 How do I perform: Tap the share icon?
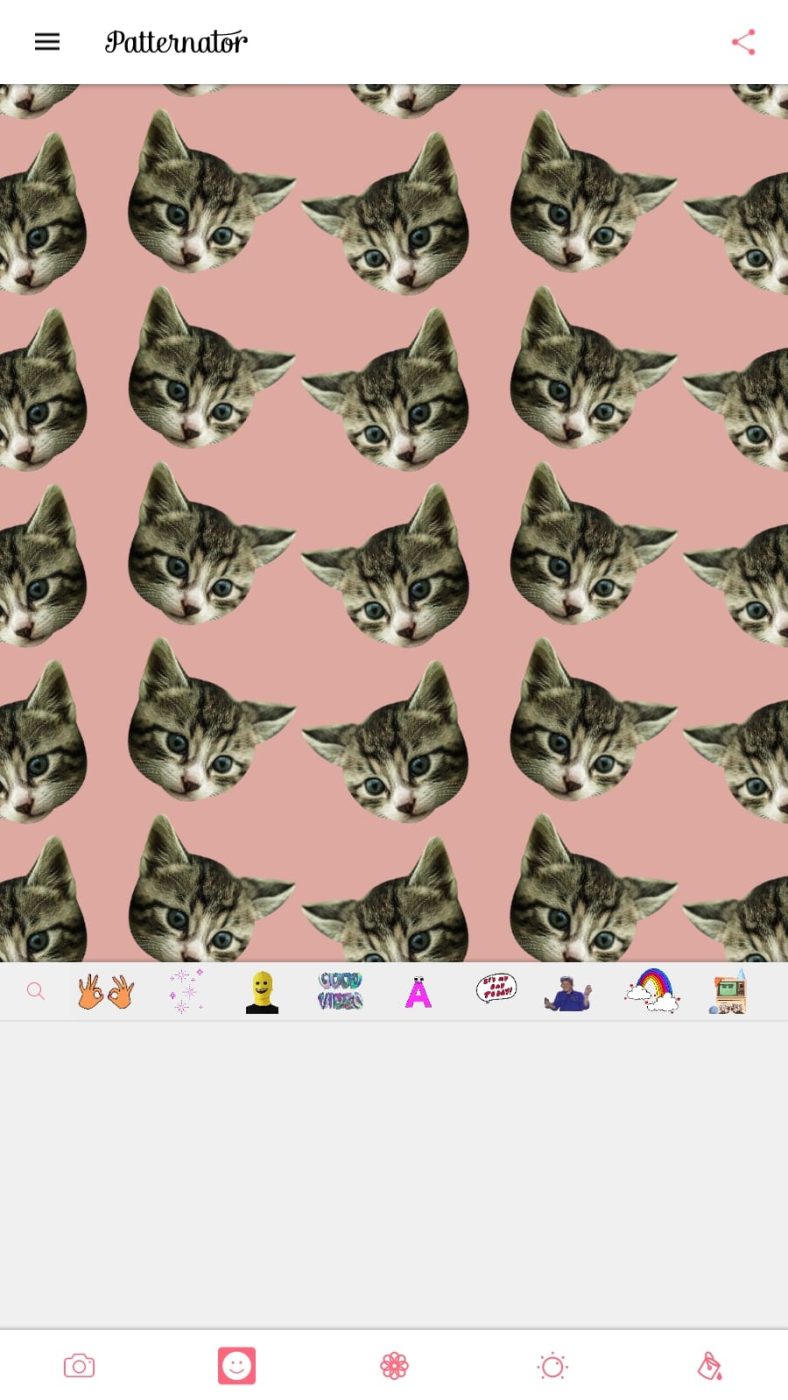[743, 42]
